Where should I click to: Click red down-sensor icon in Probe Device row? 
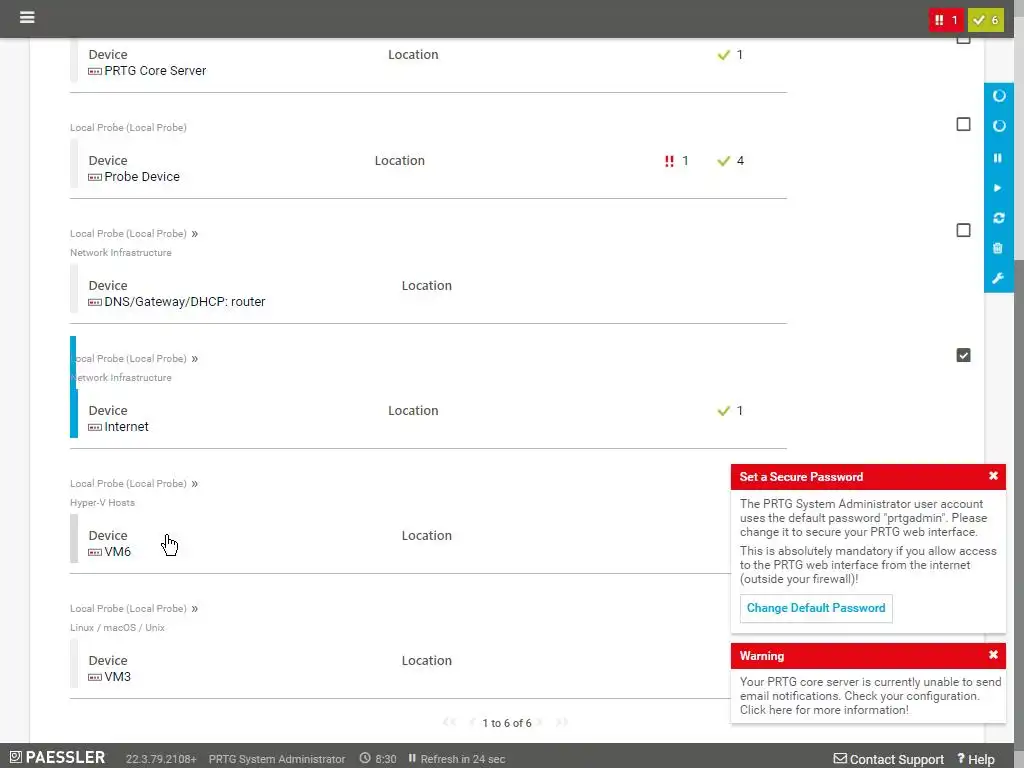(669, 161)
